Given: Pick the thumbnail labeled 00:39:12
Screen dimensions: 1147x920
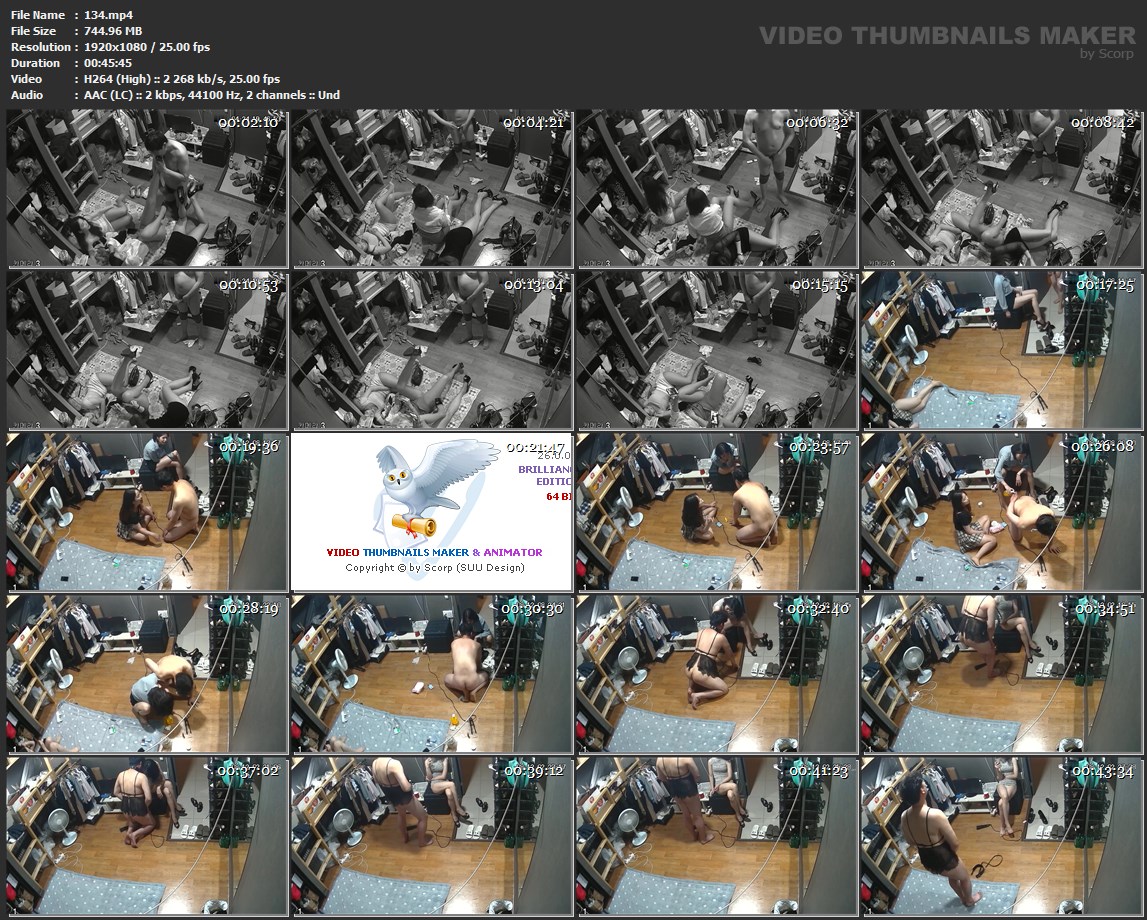Looking at the screenshot, I should tap(432, 836).
